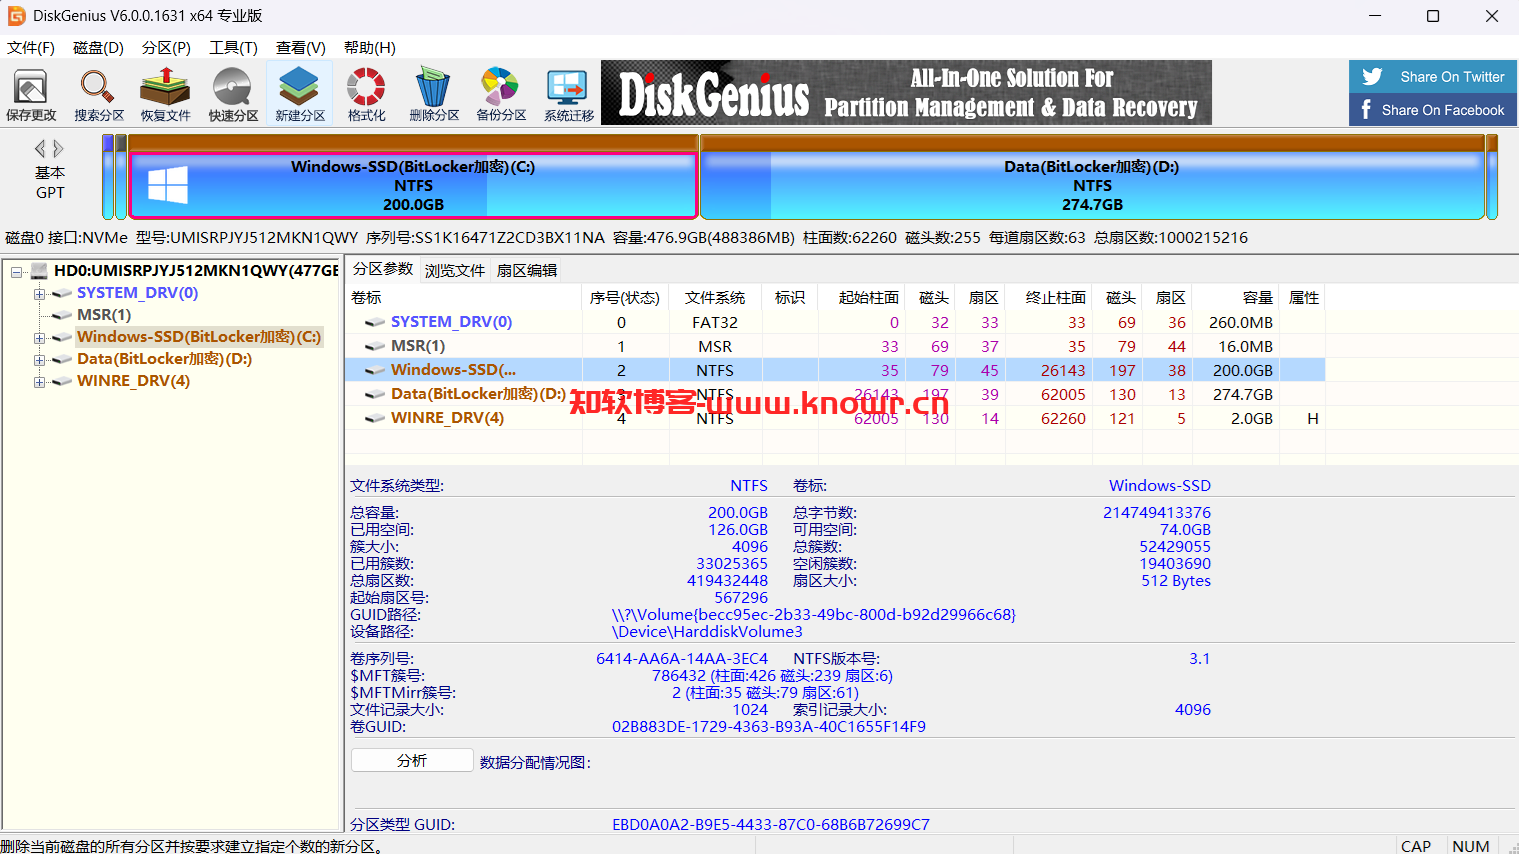
Task: Click the DiskGenius app logo in title bar
Action: tap(16, 16)
